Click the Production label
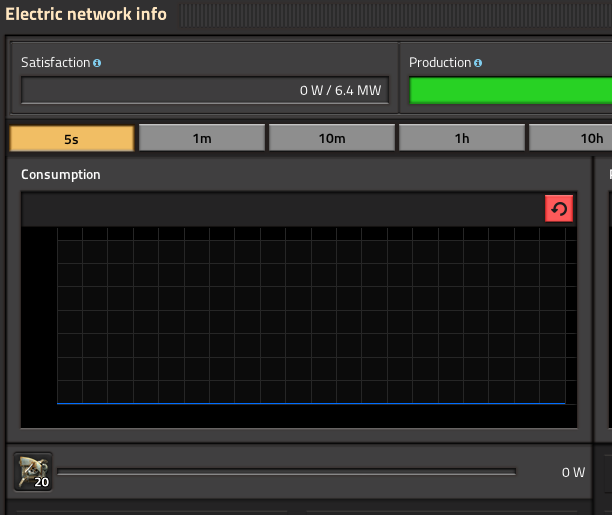This screenshot has height=515, width=612. click(x=440, y=62)
